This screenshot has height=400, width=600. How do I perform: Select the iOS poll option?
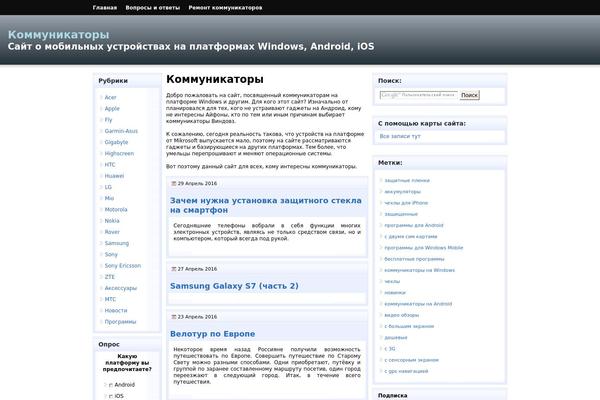[x=111, y=396]
